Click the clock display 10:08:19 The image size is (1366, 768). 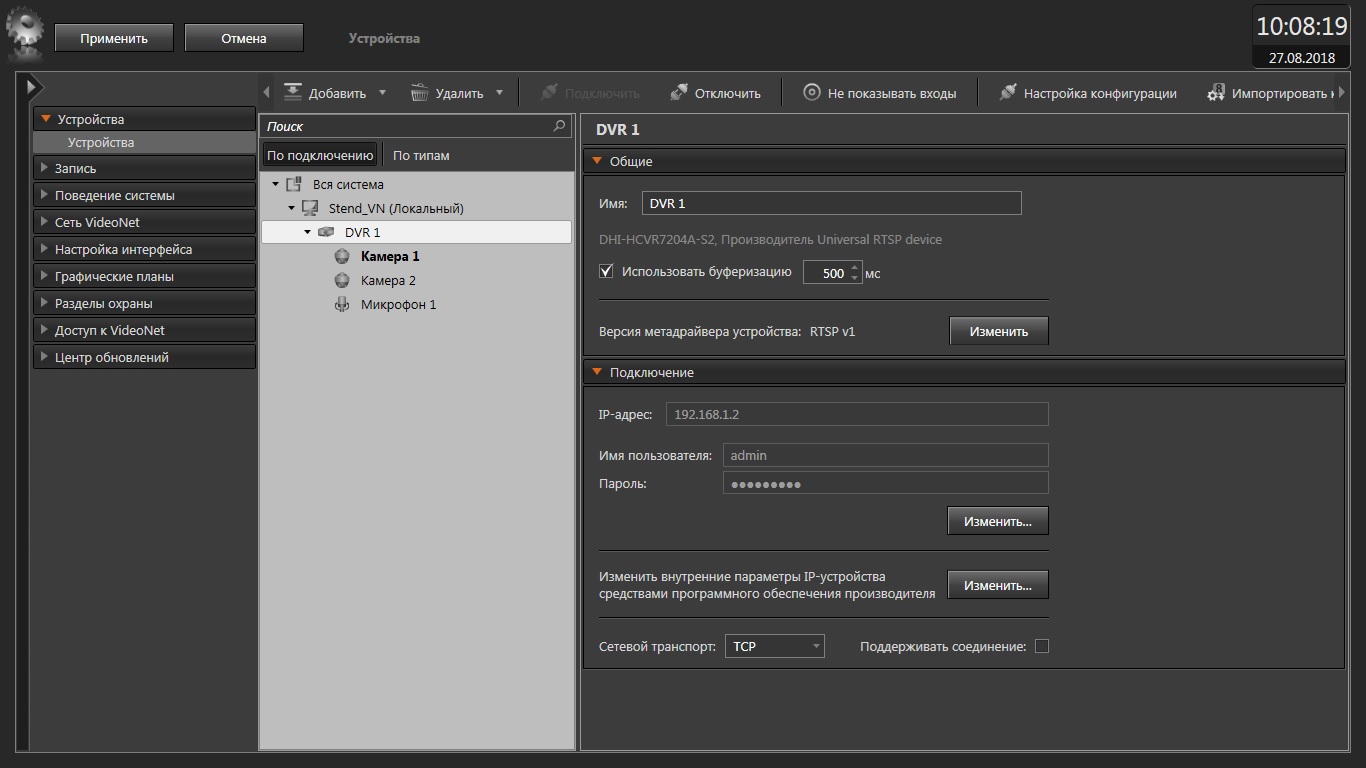coord(1301,26)
